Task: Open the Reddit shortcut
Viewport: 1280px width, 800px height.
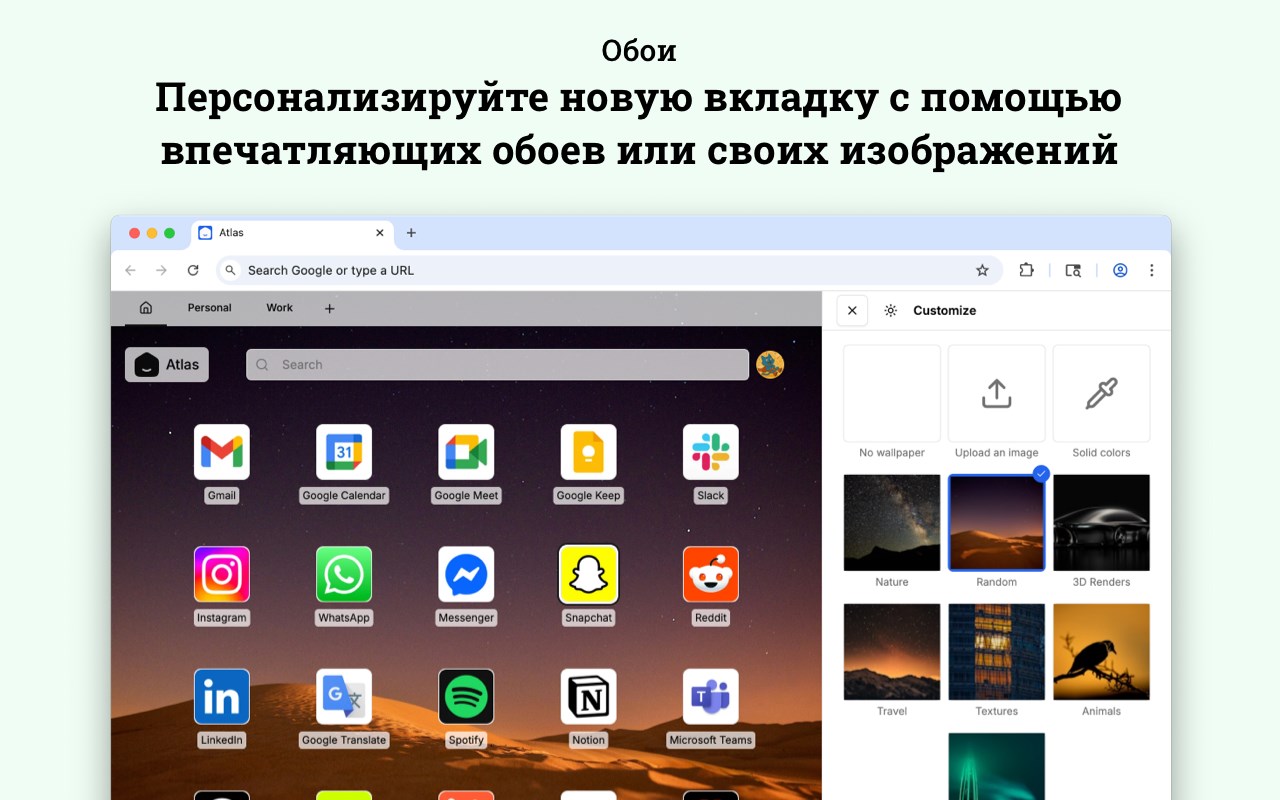Action: pos(711,574)
